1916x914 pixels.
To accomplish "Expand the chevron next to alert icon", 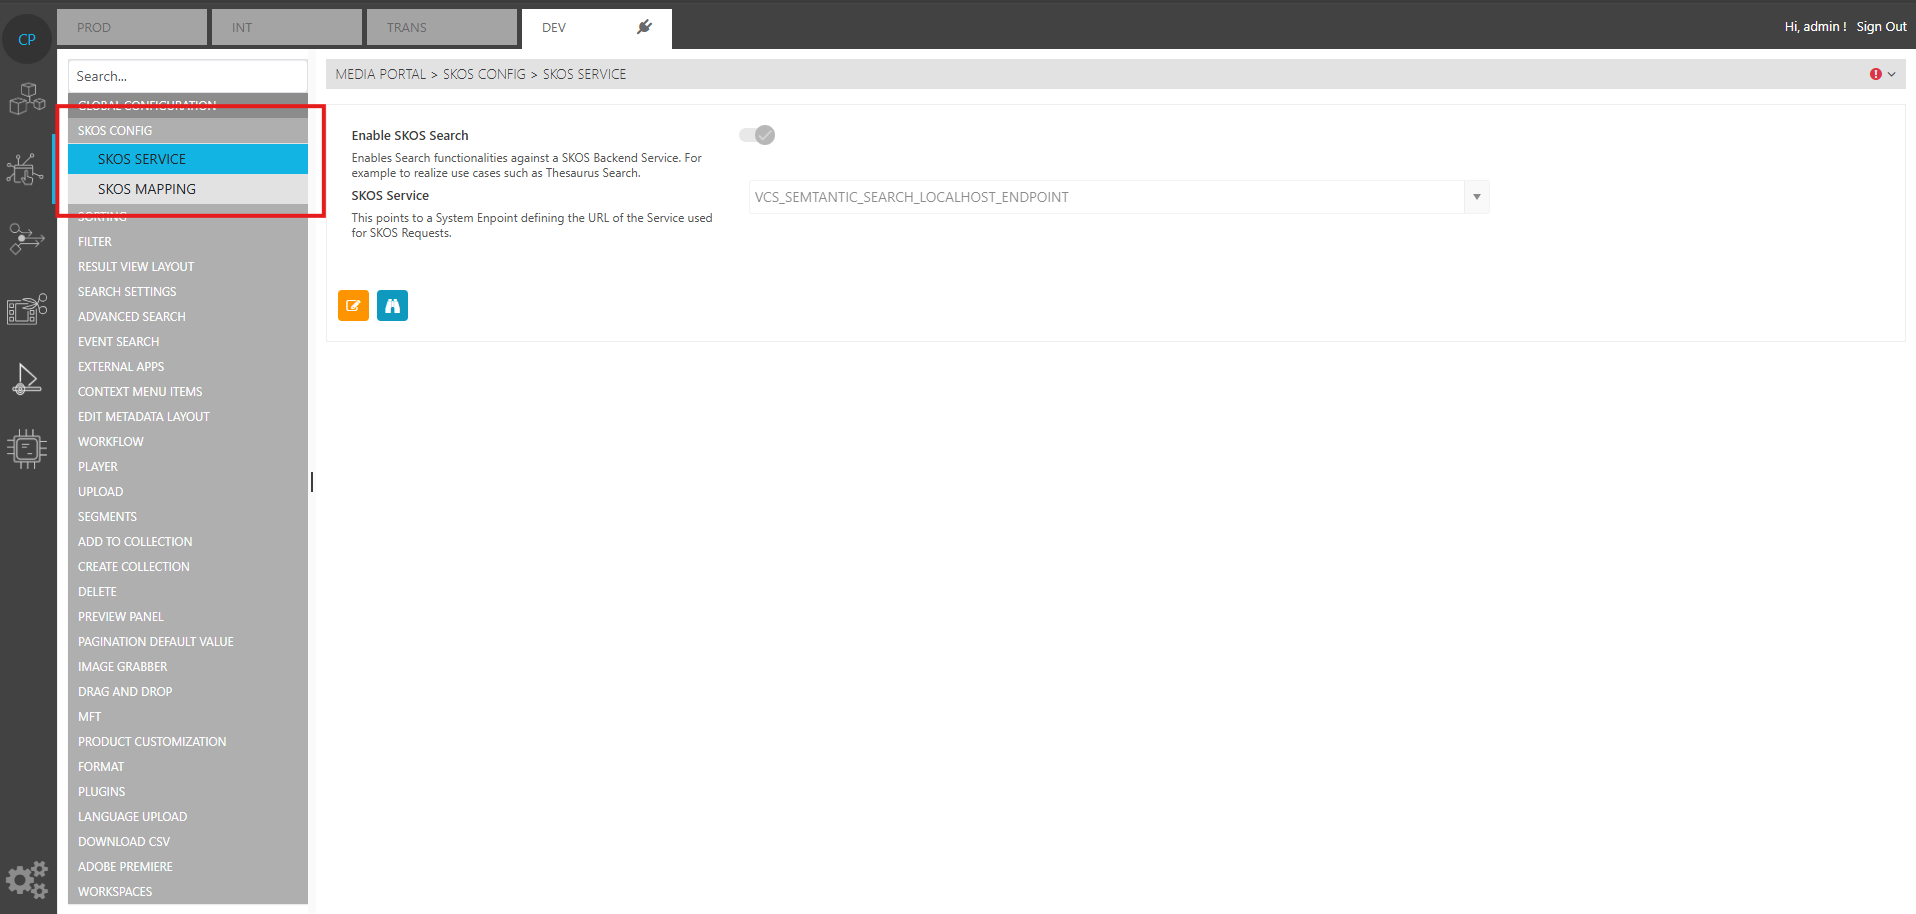I will [1891, 74].
